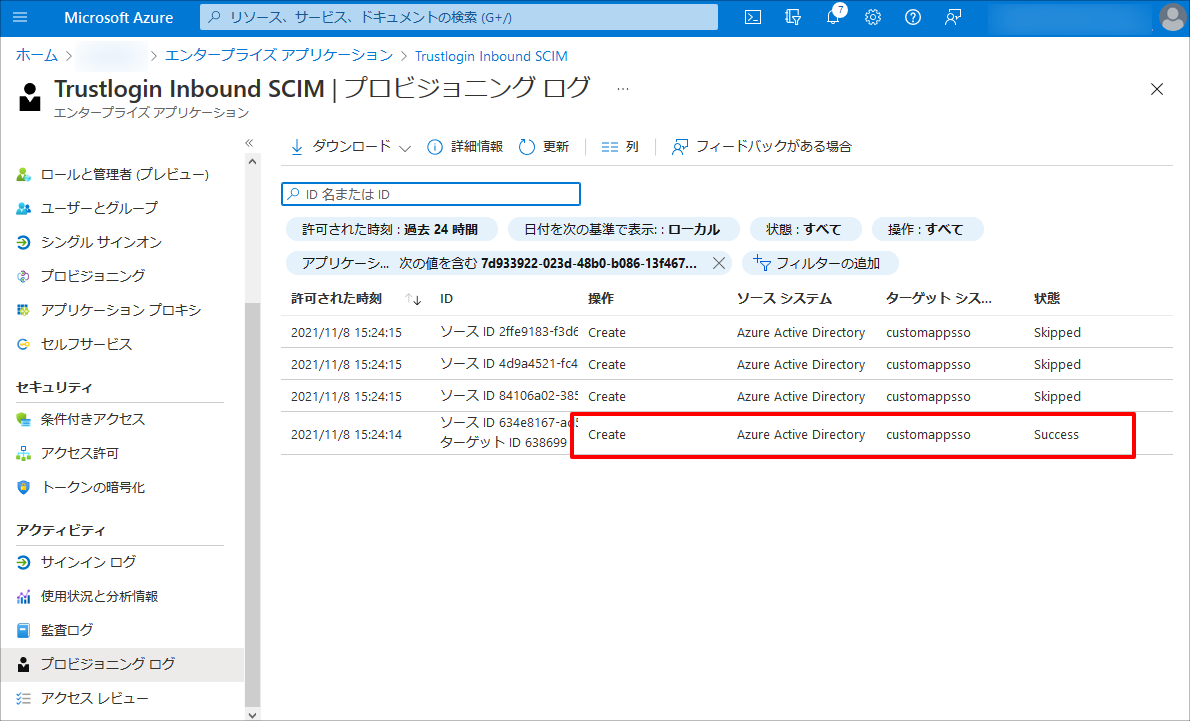
Task: Go to the ホーム breadcrumb
Action: [36, 55]
